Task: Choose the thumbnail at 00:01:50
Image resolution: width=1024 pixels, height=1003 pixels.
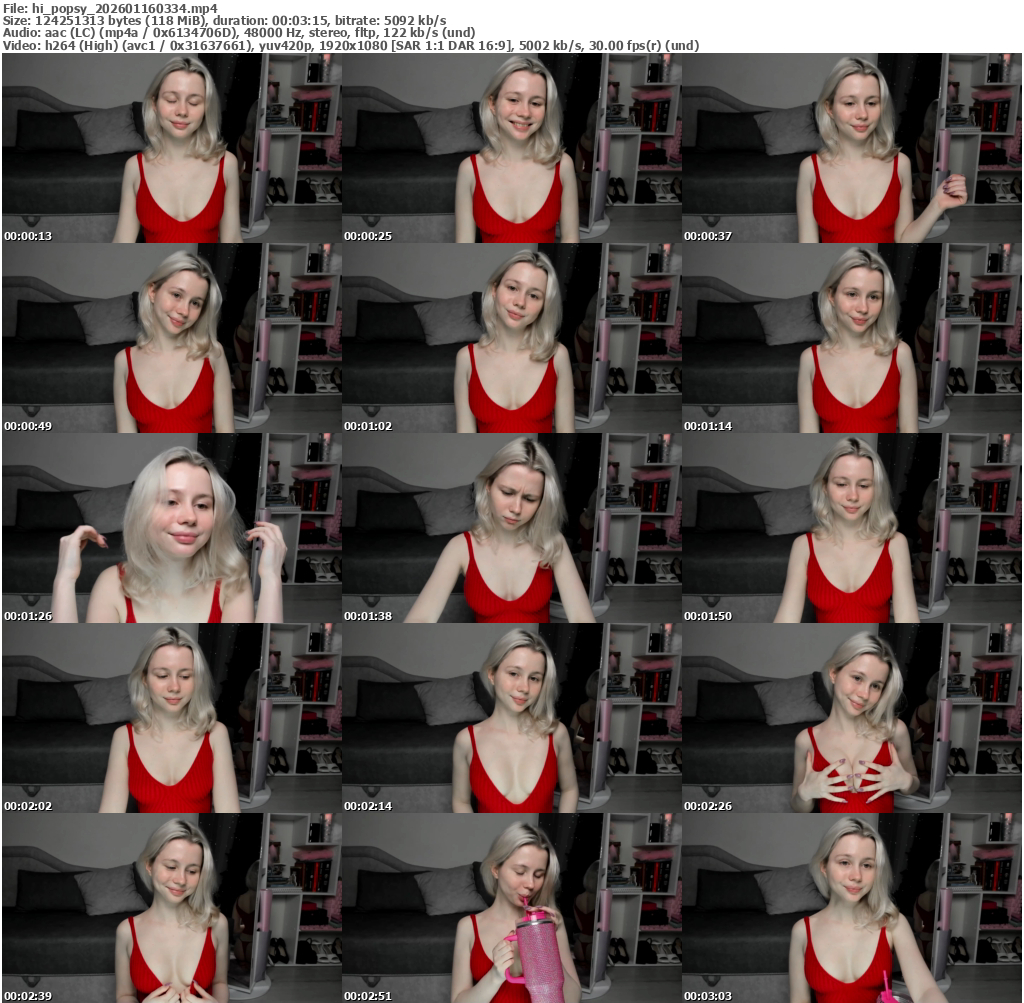Action: tap(852, 528)
